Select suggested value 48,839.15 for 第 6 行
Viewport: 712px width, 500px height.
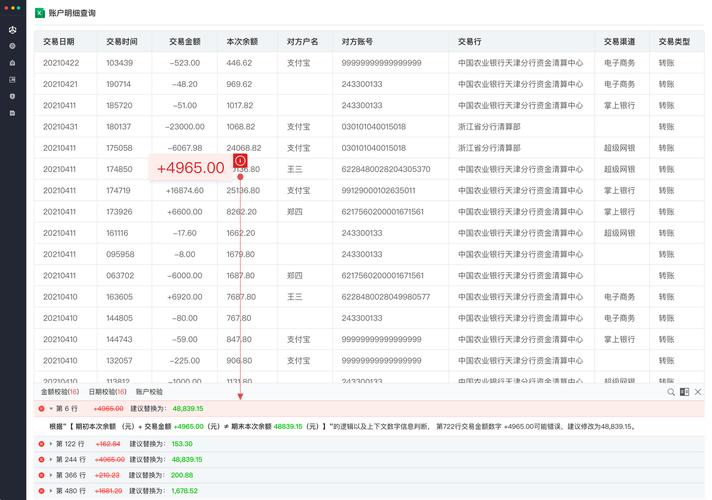coord(188,409)
